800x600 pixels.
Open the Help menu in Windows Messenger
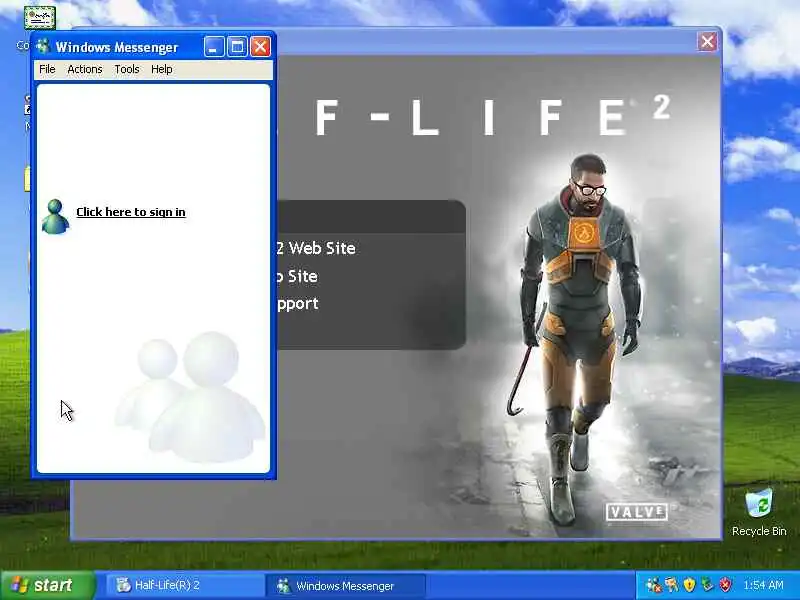tap(161, 69)
